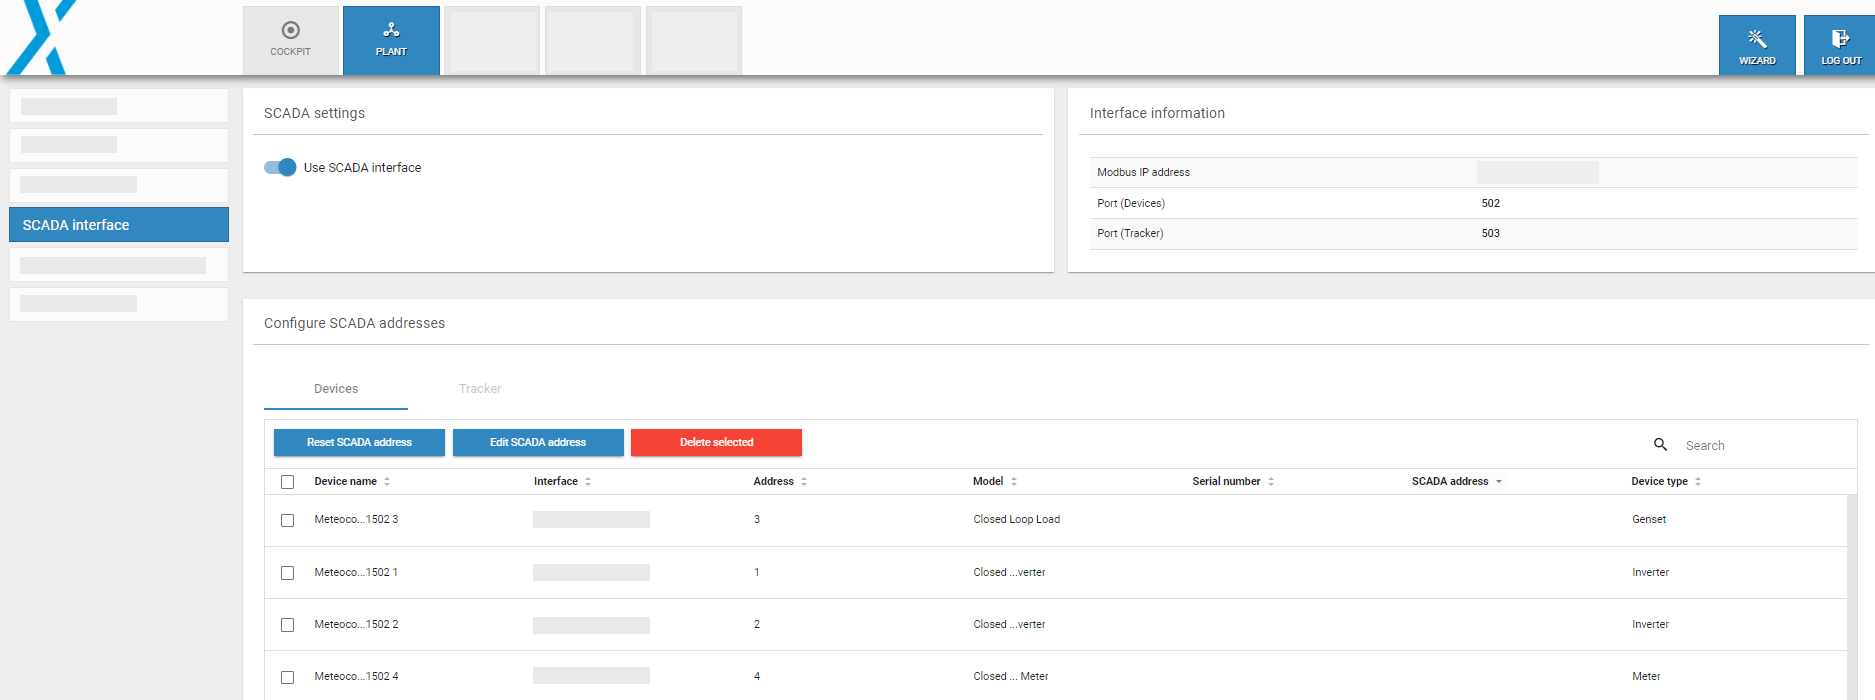Screen dimensions: 1875x700
Task: Select SCADA interface in sidebar
Action: click(x=119, y=225)
